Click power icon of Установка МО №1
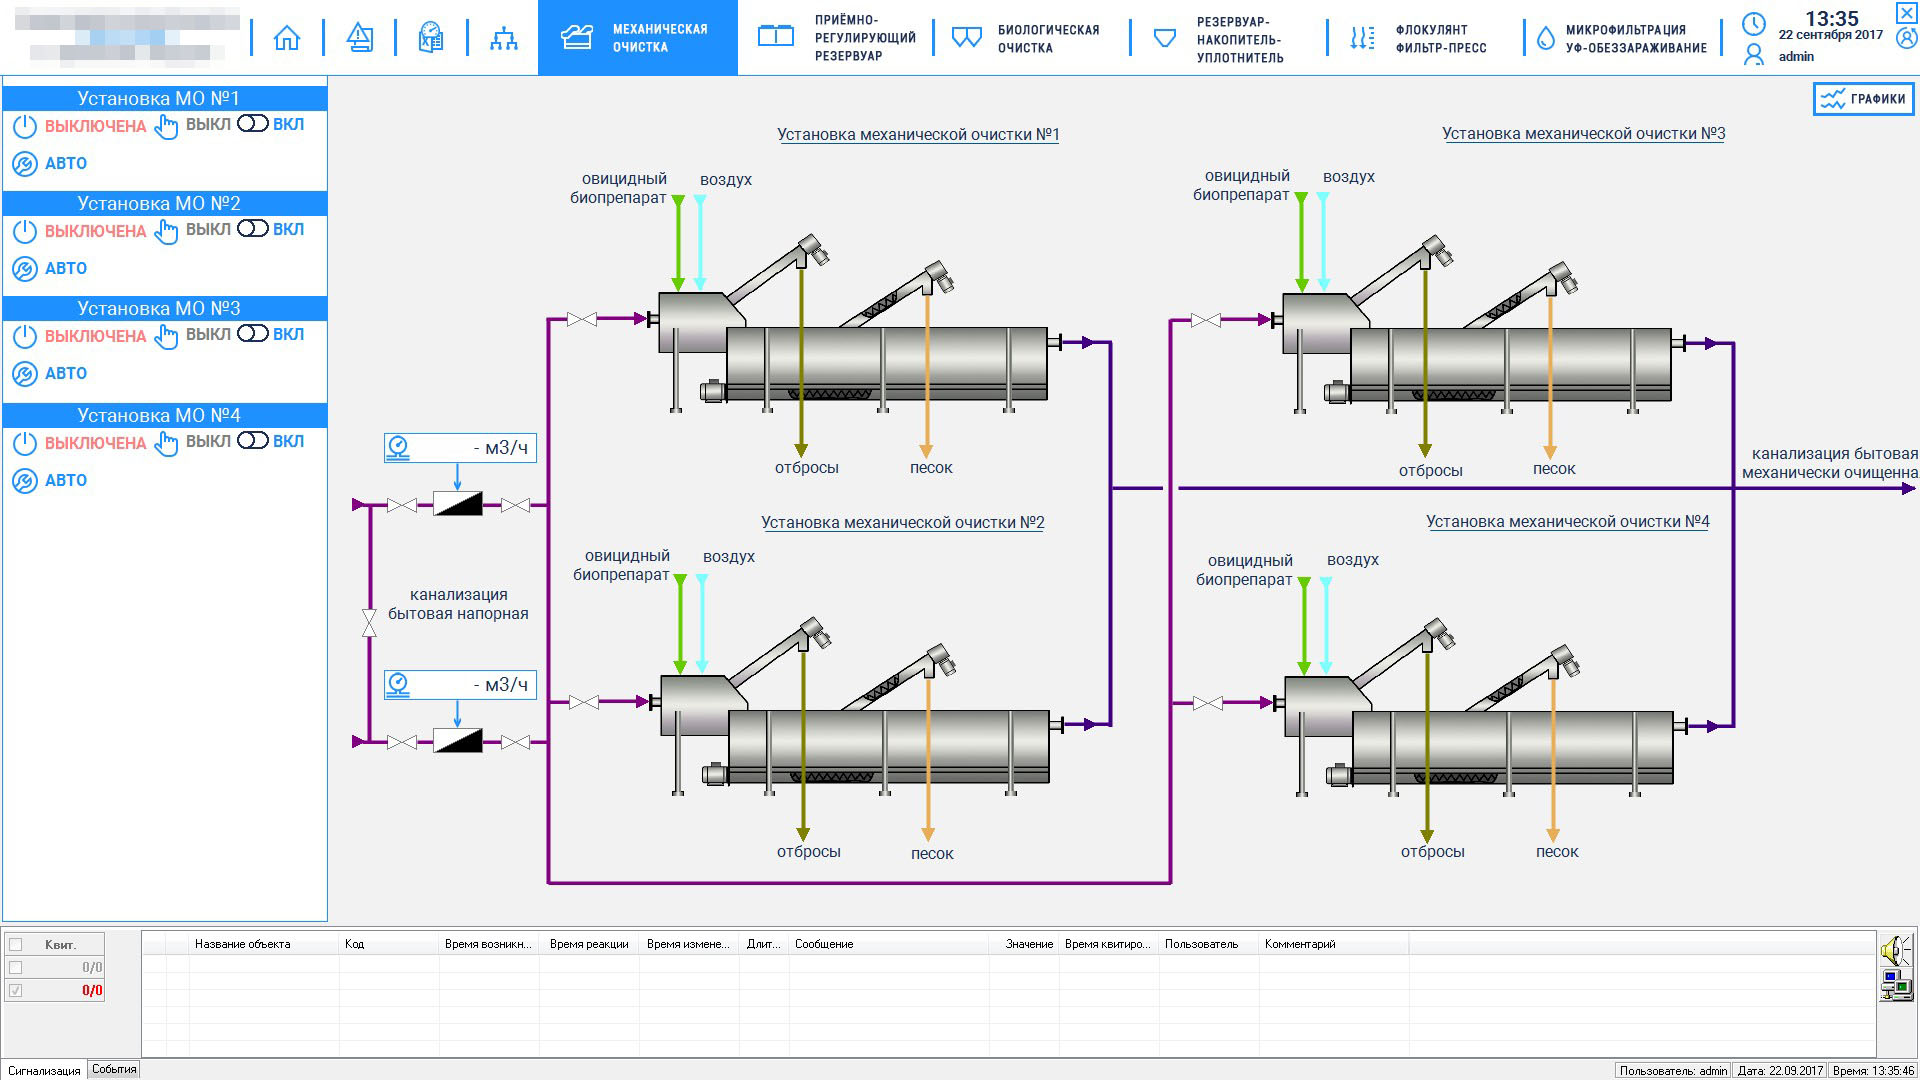 click(25, 126)
